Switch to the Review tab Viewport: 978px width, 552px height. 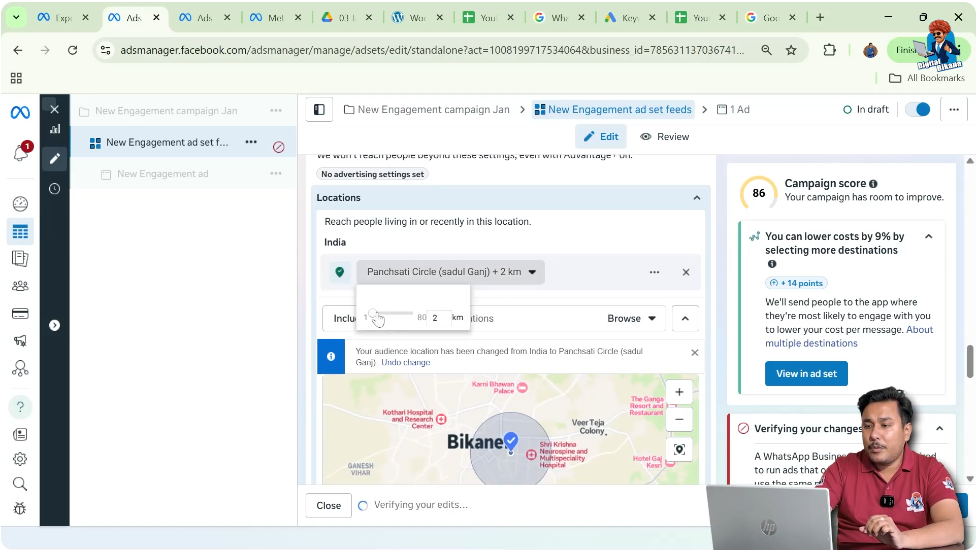(665, 137)
